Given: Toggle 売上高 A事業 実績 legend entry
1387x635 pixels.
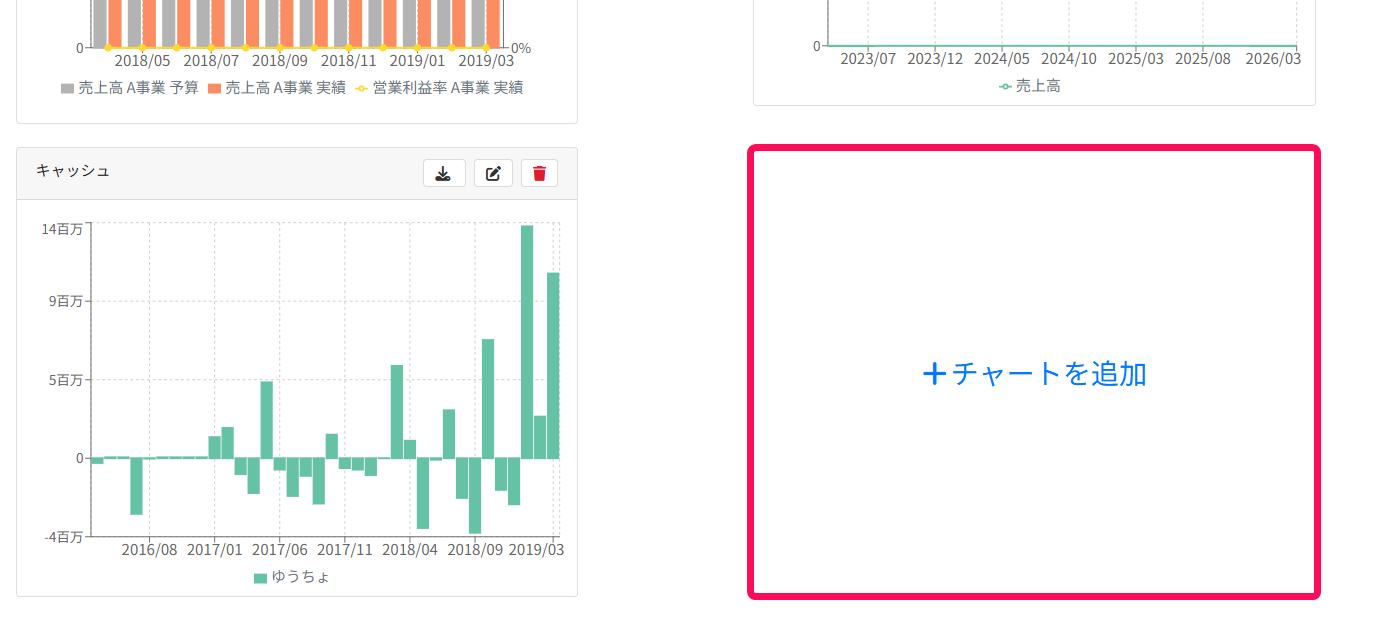Looking at the screenshot, I should point(277,88).
